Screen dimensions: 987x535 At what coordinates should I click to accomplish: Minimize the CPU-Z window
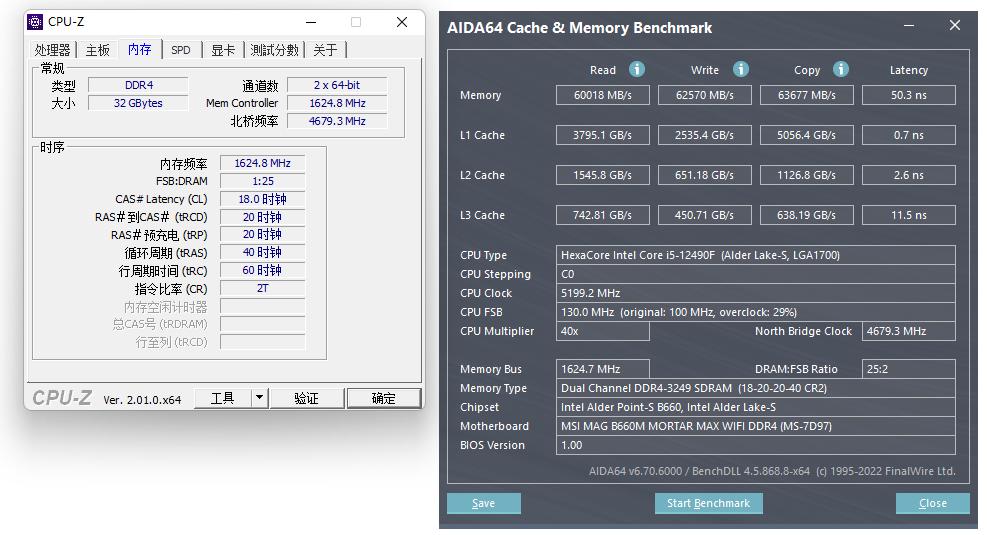311,23
